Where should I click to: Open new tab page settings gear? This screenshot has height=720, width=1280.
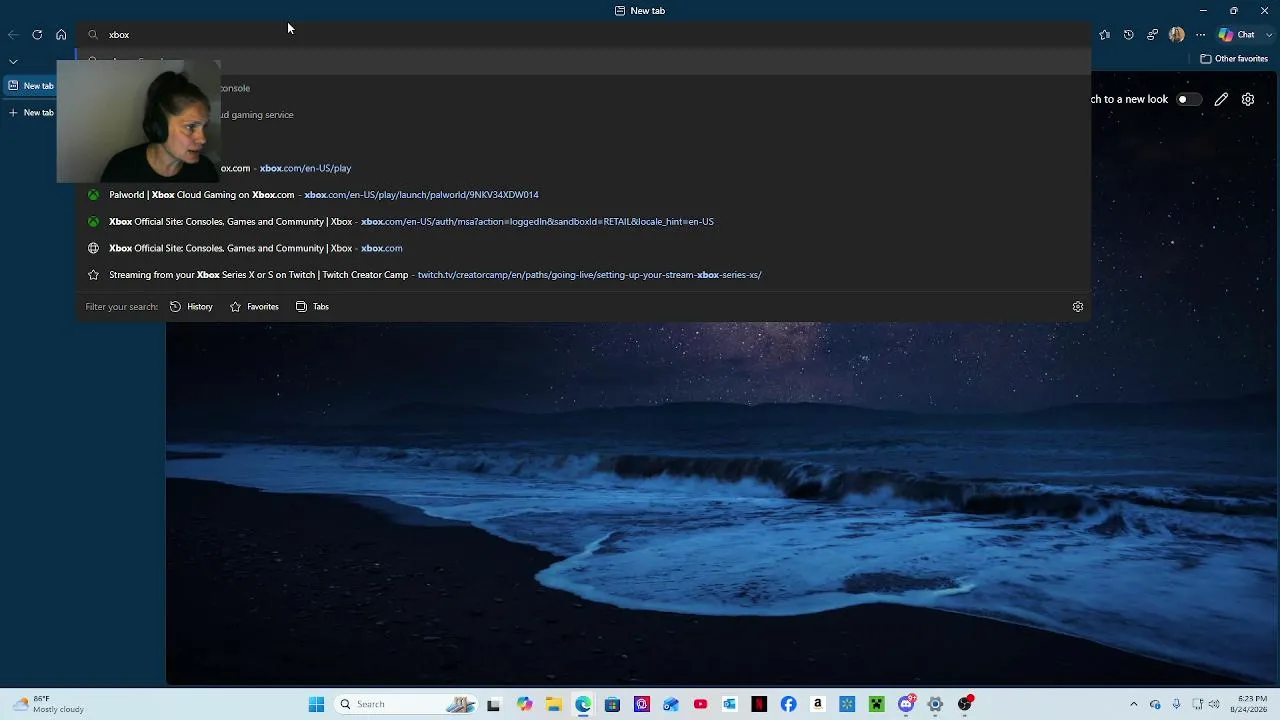point(1248,99)
